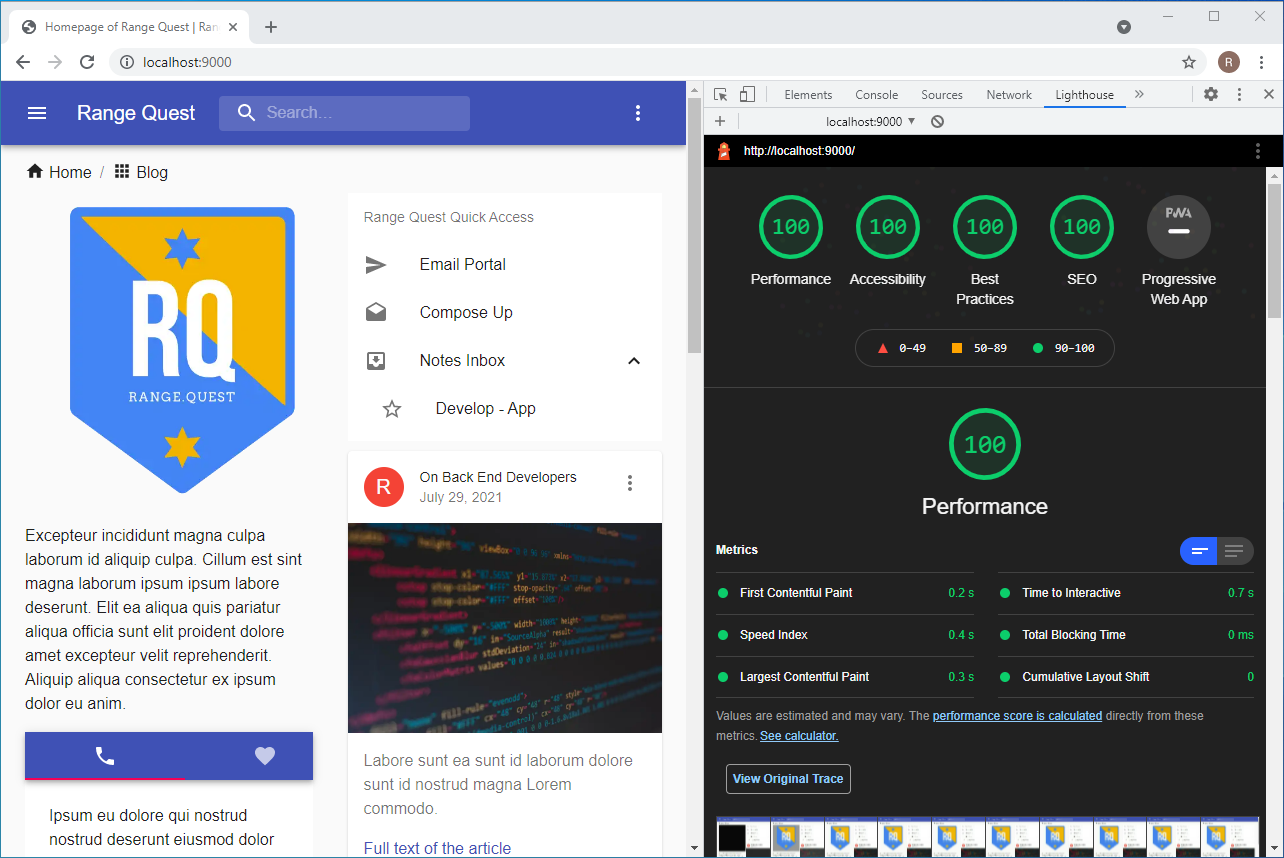Toggle the device toolbar in DevTools
Viewport: 1284px width, 858px height.
pyautogui.click(x=747, y=95)
